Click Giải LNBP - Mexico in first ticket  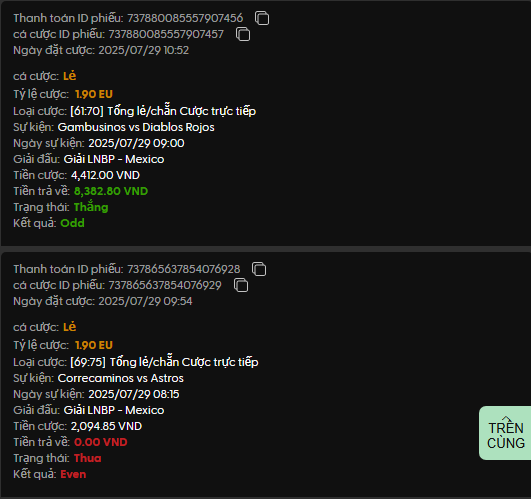pos(114,159)
